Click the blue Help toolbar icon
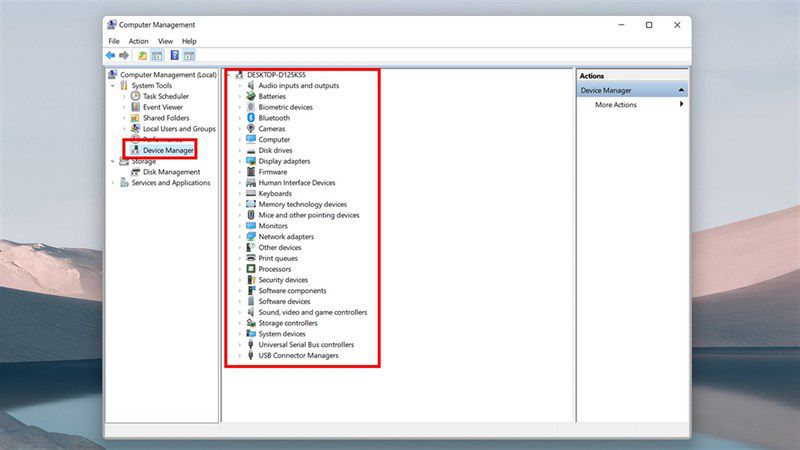800x450 pixels. tap(174, 55)
